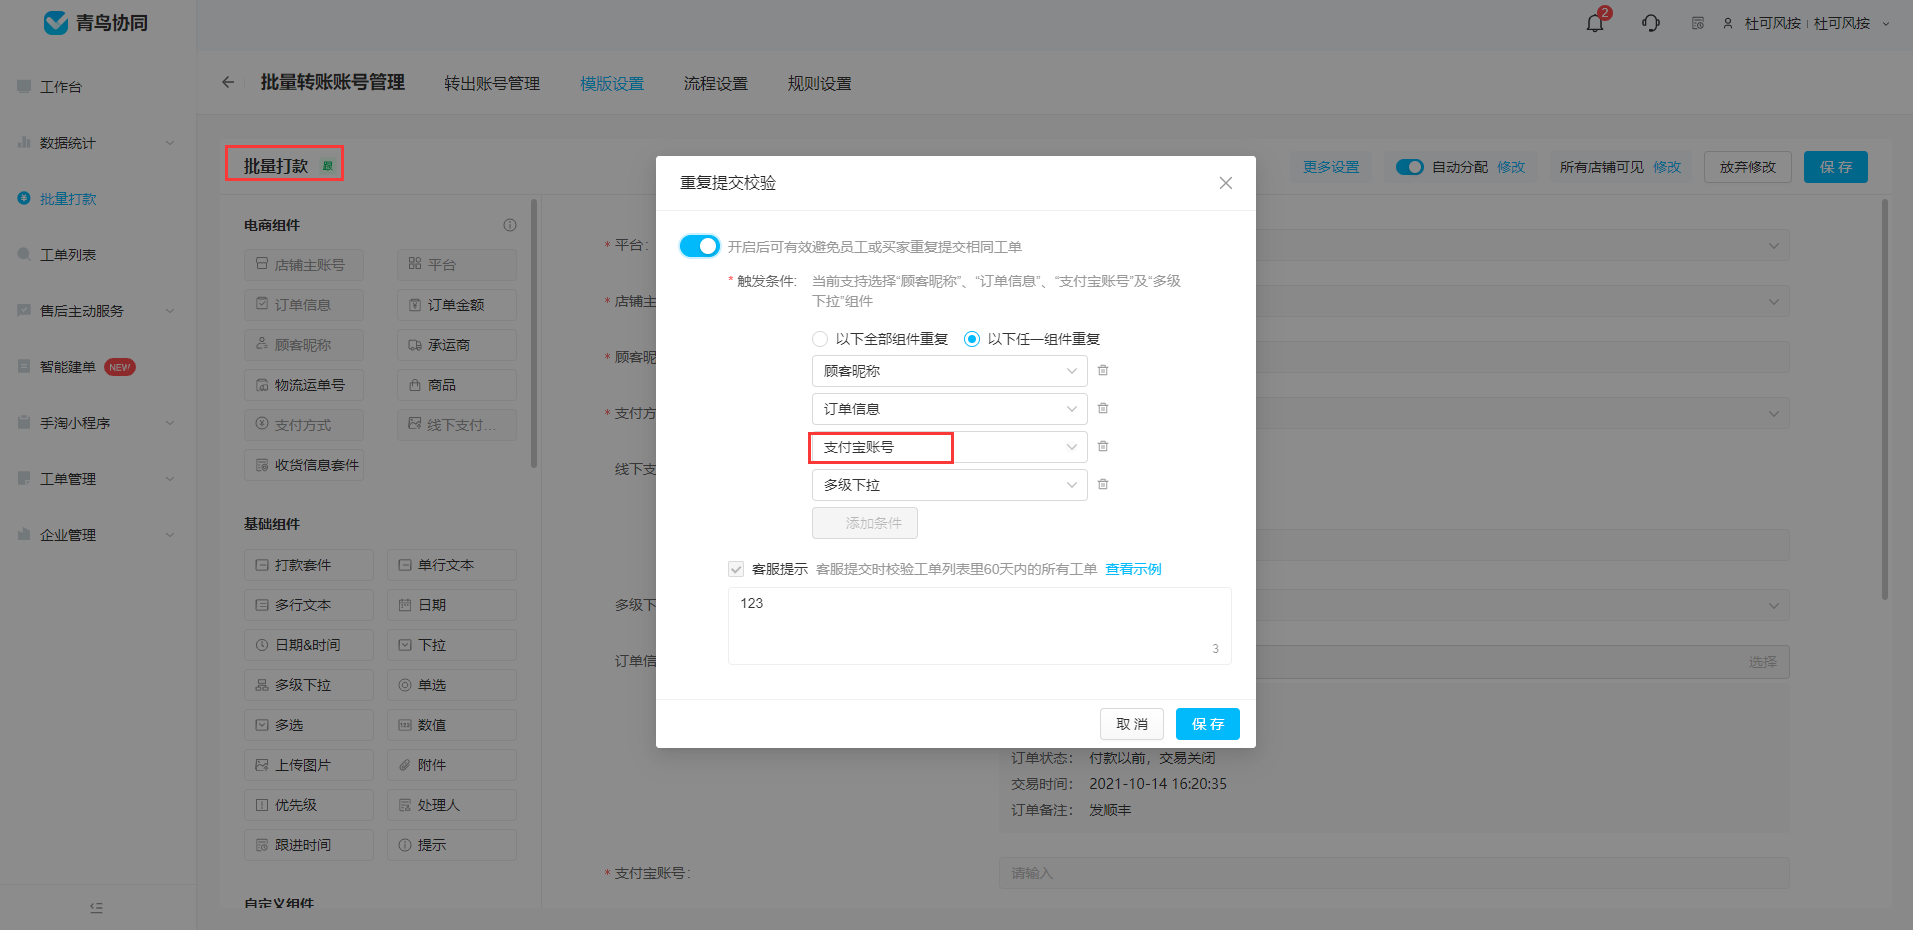Image resolution: width=1913 pixels, height=930 pixels.
Task: Click the 添加条件 button
Action: (x=864, y=523)
